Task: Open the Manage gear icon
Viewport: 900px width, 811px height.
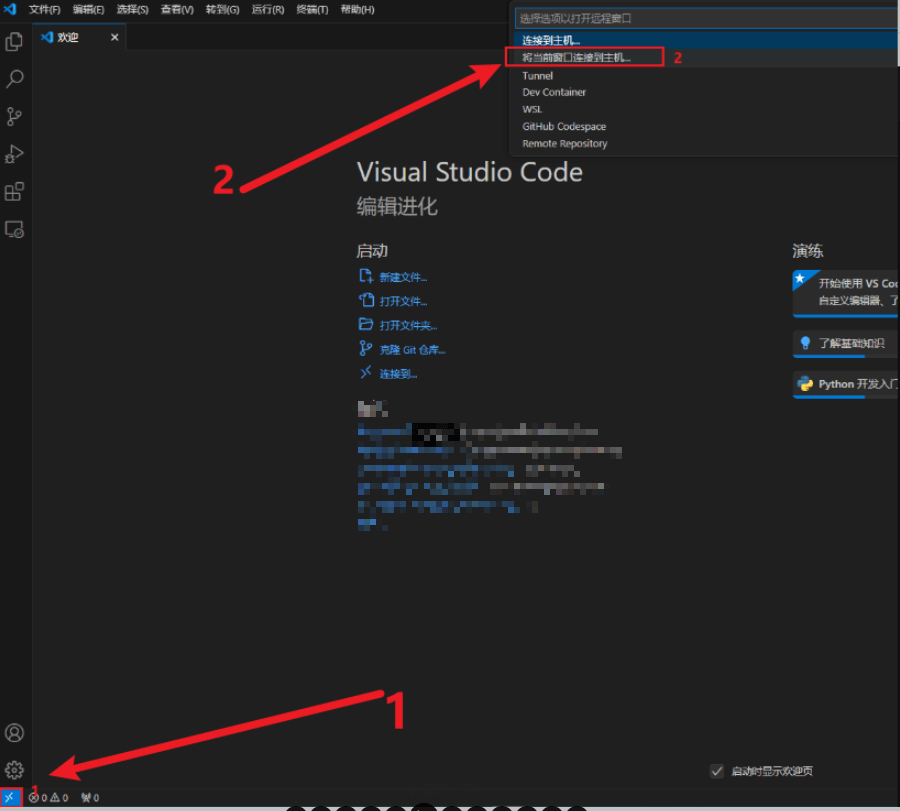Action: (15, 770)
